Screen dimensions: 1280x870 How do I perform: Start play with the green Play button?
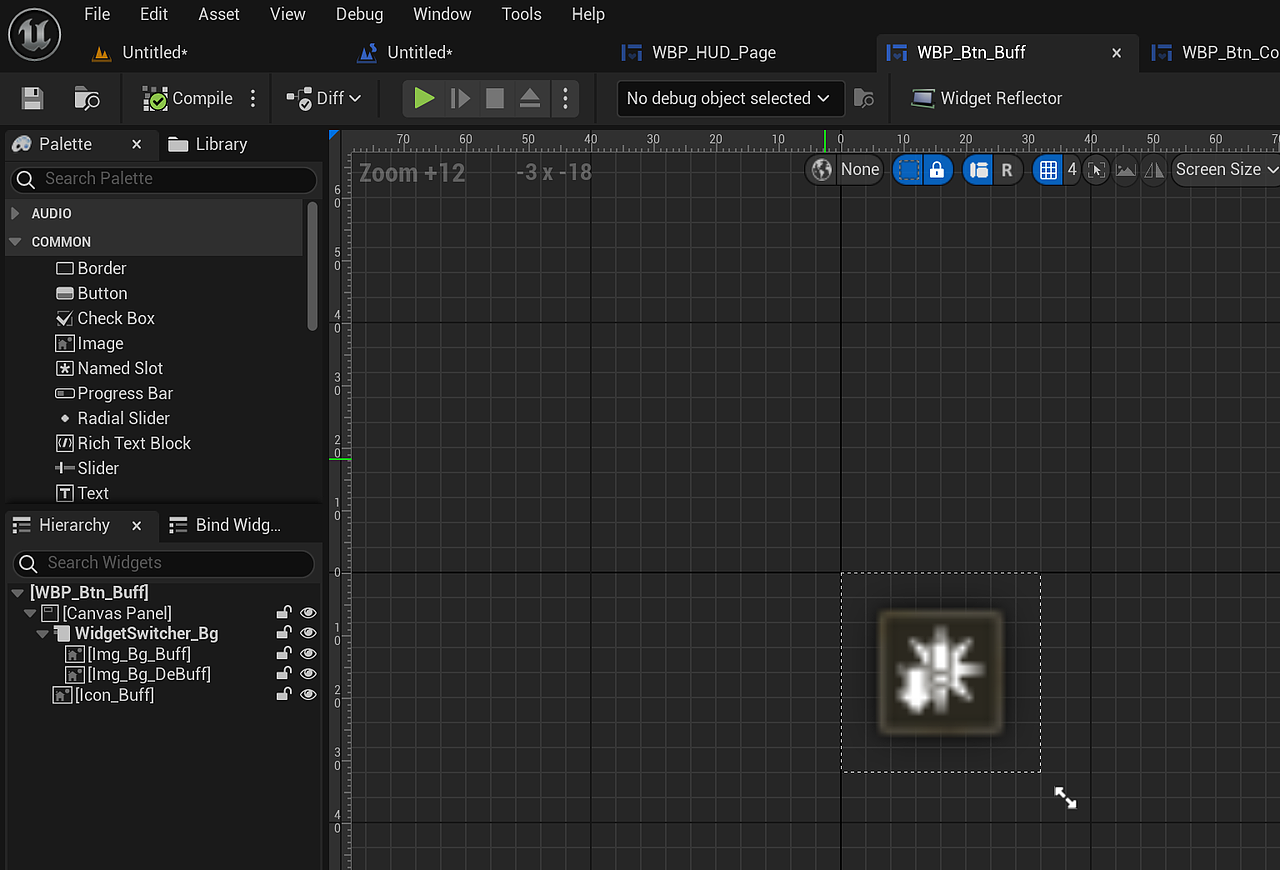tap(424, 98)
